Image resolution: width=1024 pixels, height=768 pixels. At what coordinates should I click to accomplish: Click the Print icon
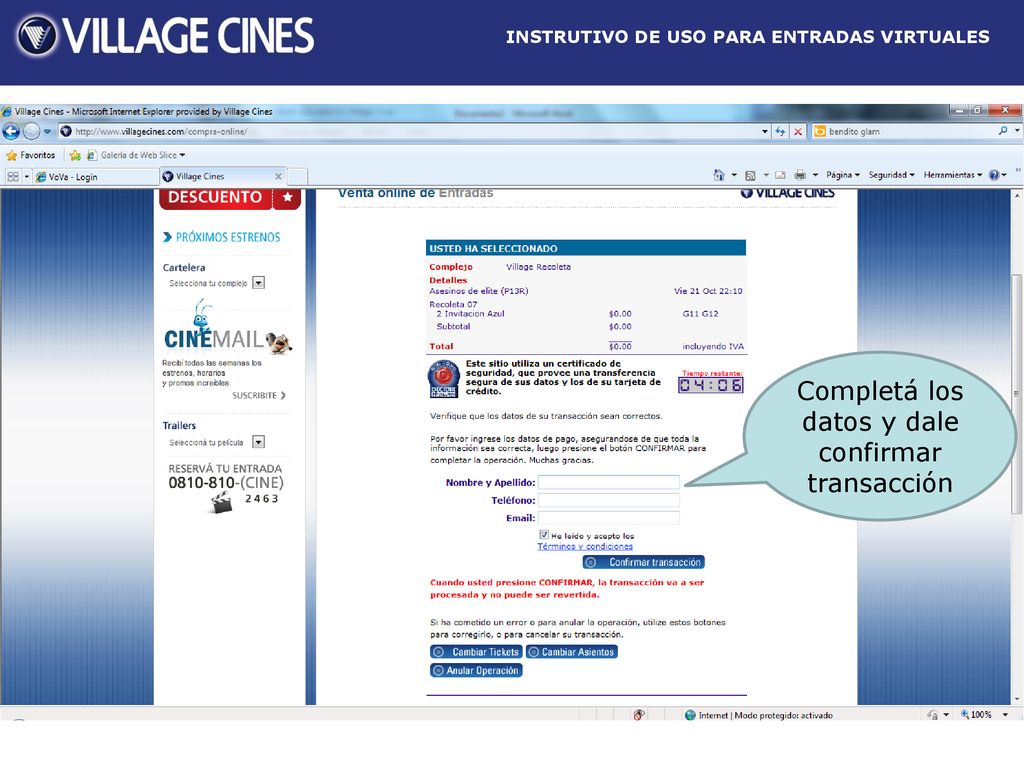800,175
